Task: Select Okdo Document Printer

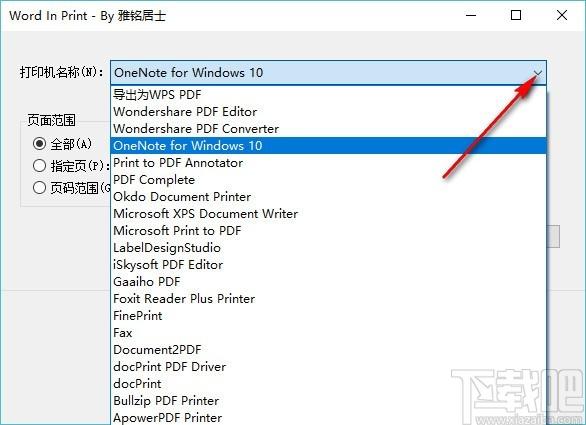Action: point(329,197)
